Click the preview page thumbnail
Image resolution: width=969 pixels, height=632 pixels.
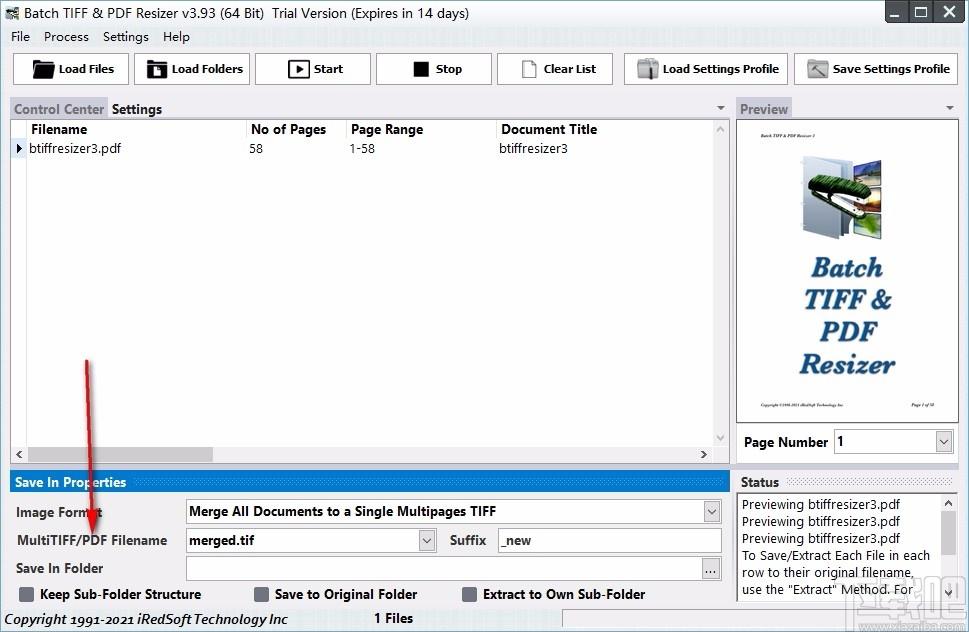[x=847, y=271]
